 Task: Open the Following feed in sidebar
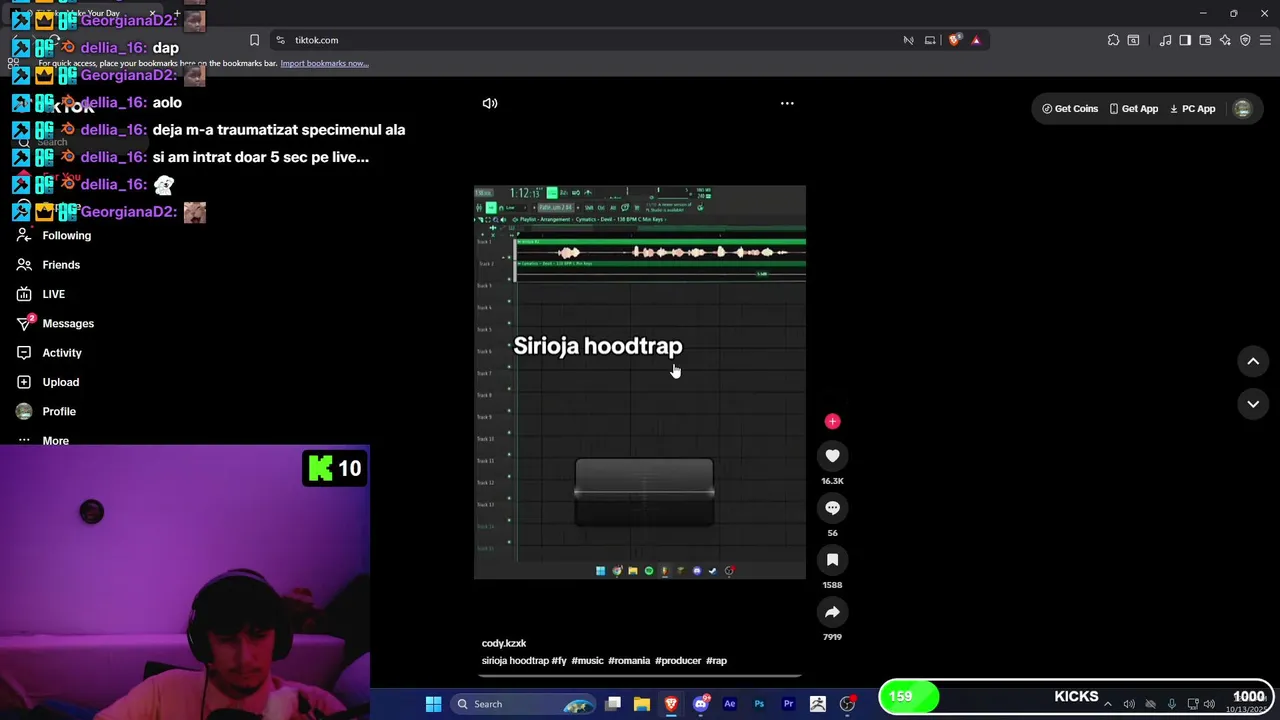(x=54, y=235)
